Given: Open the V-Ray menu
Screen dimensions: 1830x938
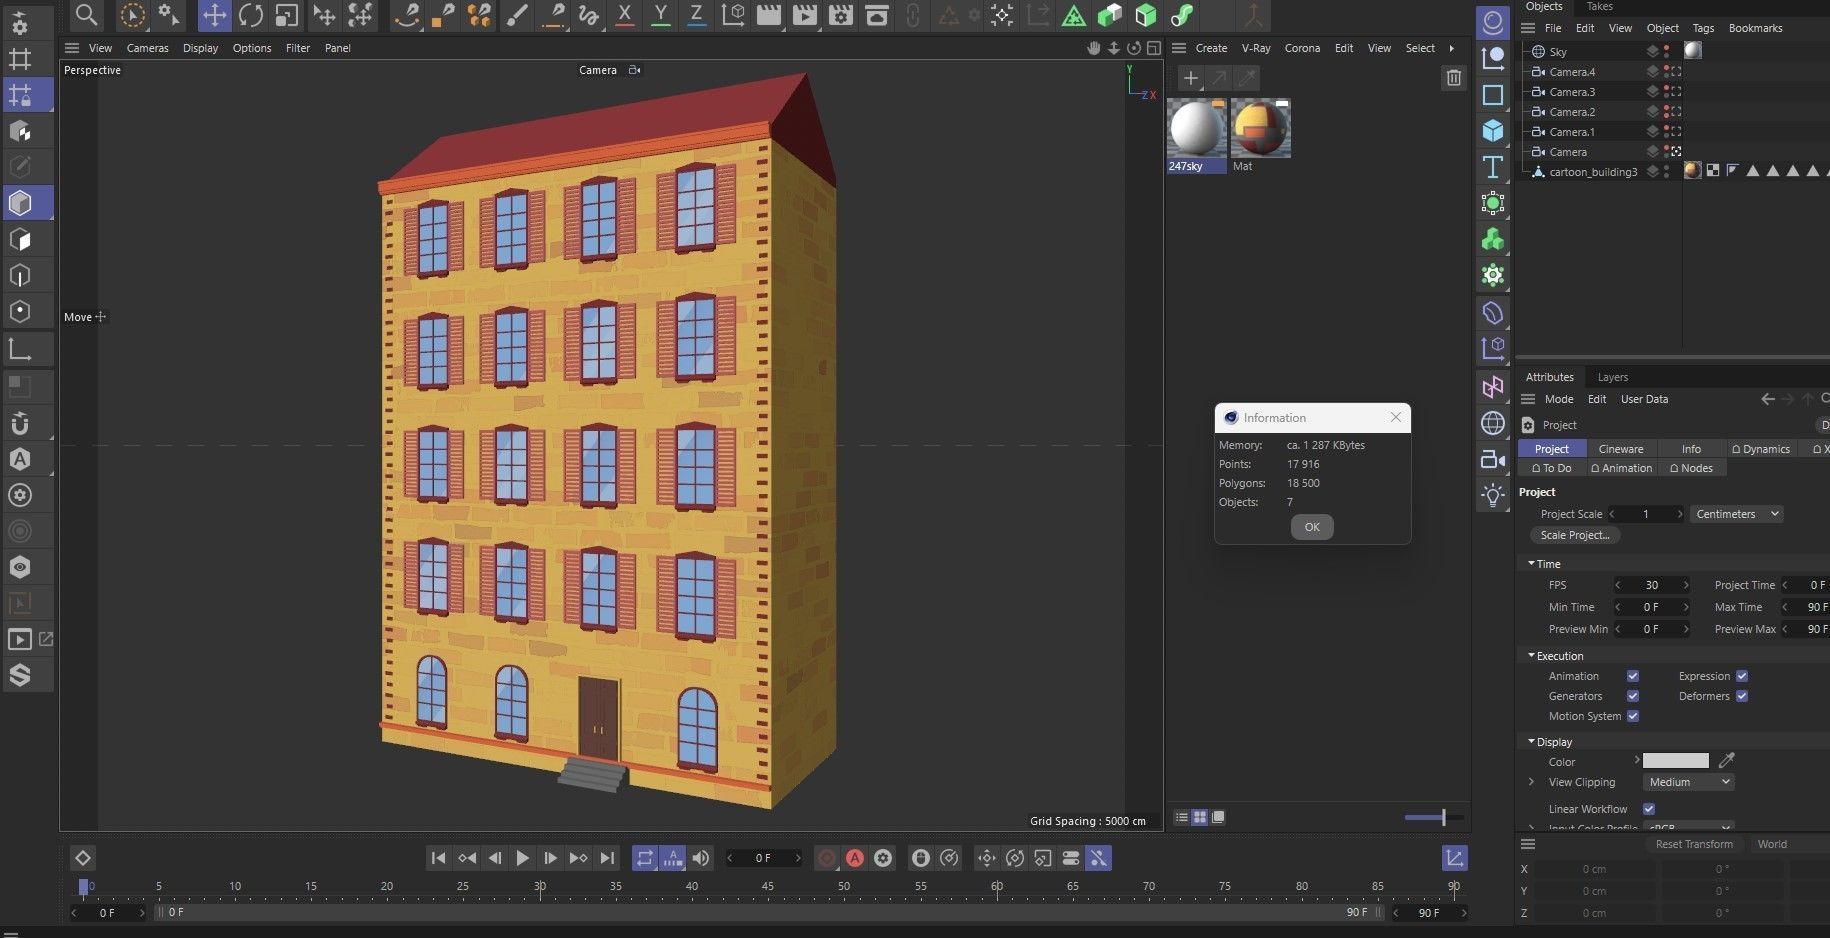Looking at the screenshot, I should pos(1256,48).
